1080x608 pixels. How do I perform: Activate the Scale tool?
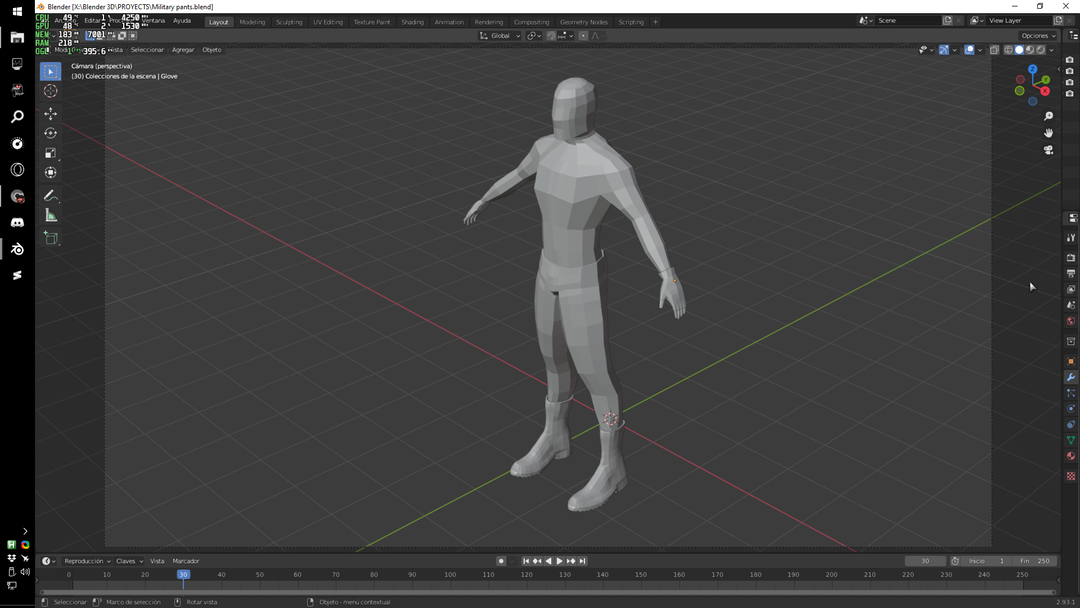50,153
